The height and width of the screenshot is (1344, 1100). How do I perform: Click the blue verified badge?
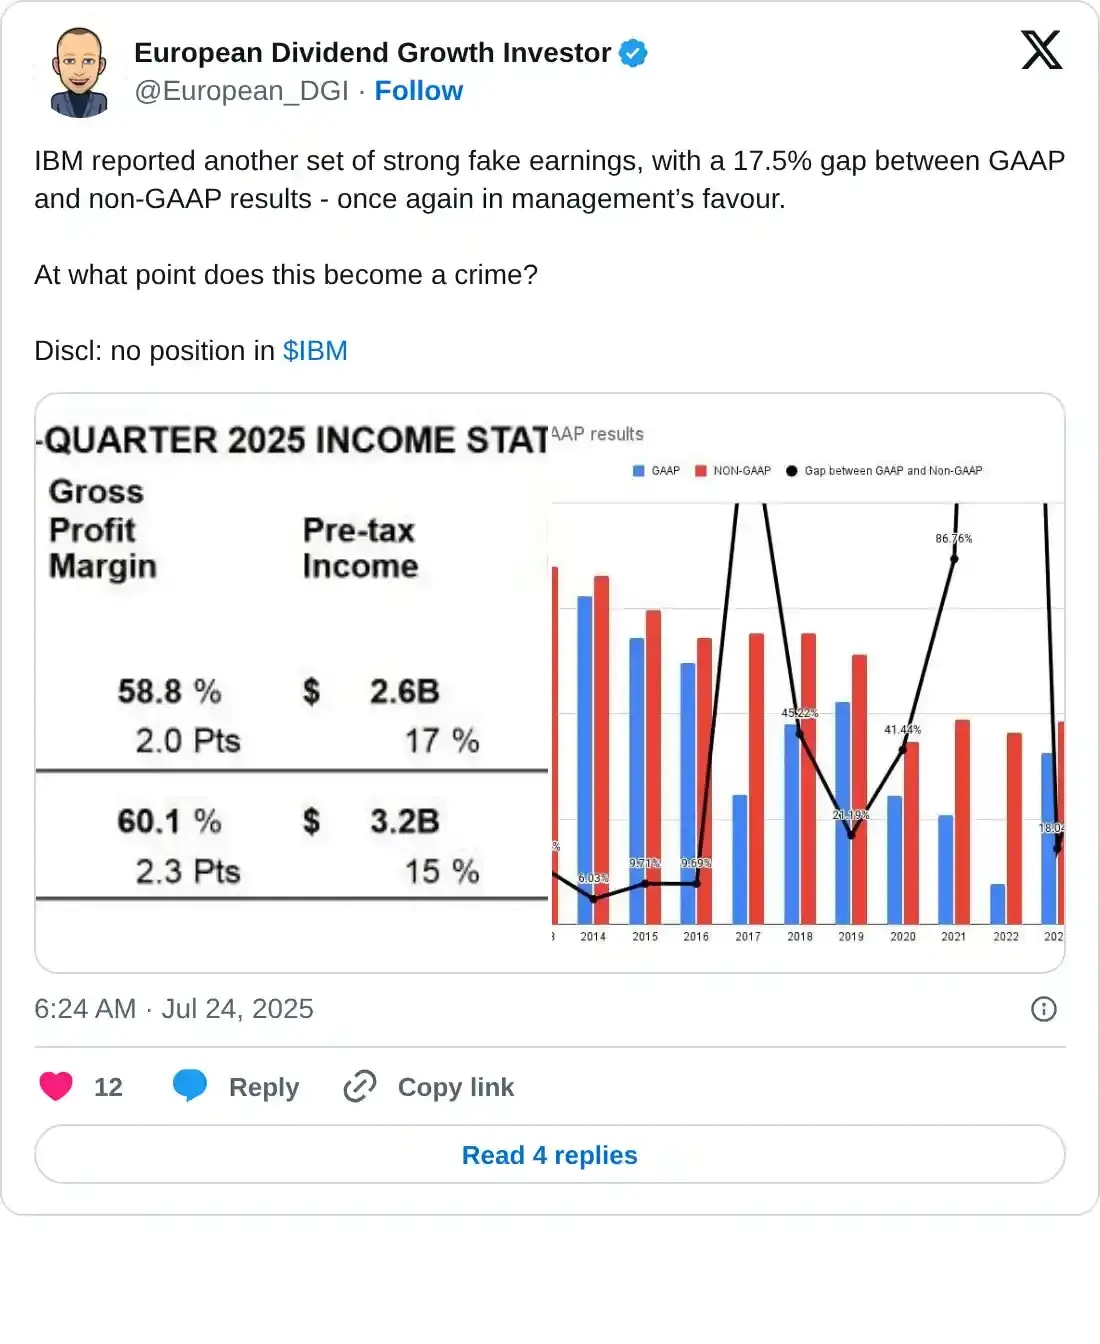coord(633,53)
